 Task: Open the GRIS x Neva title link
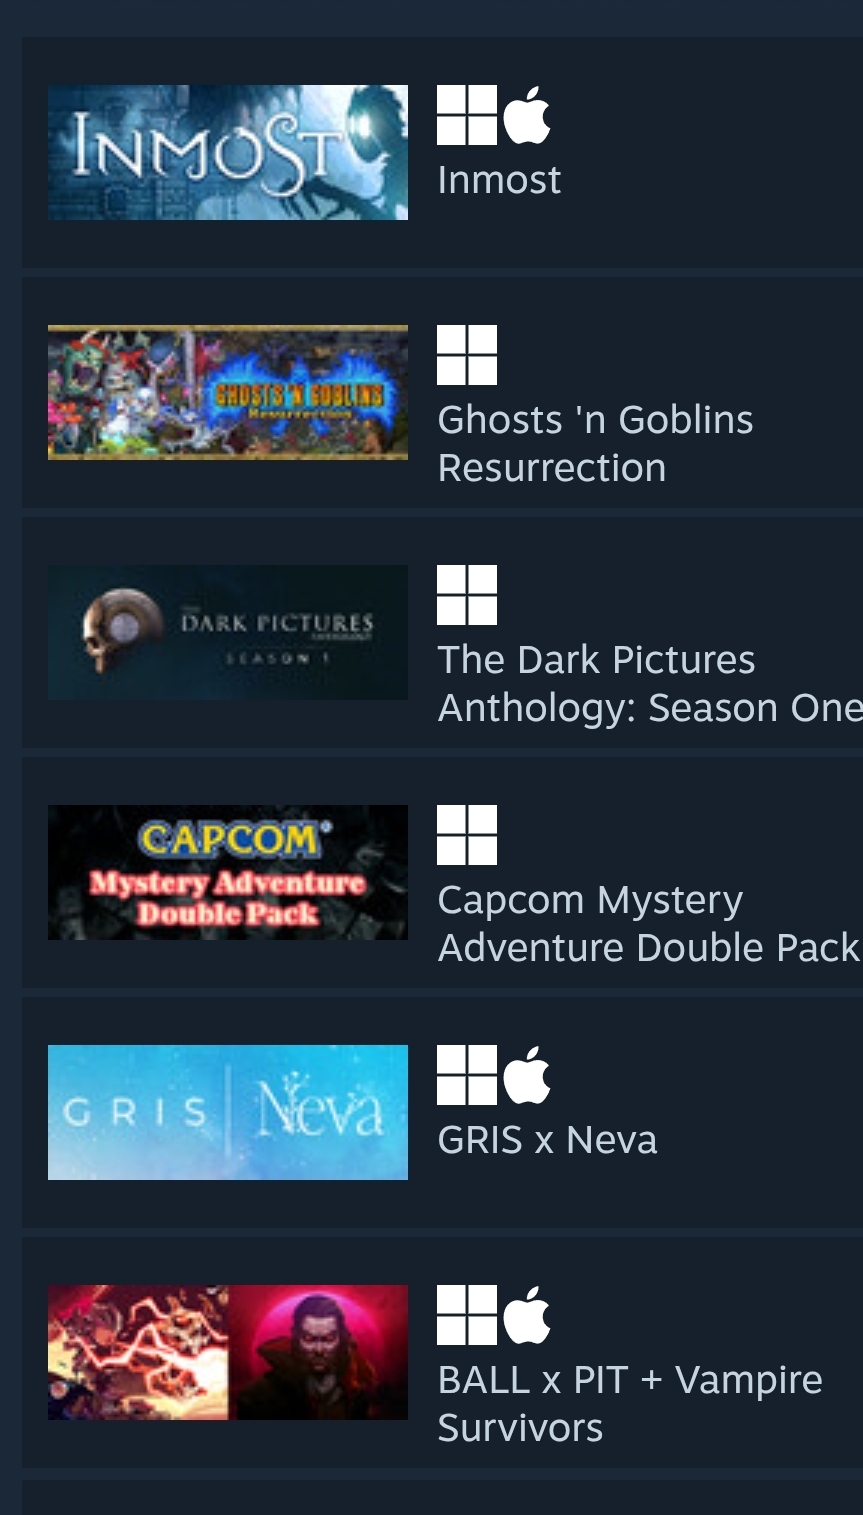coord(547,1140)
